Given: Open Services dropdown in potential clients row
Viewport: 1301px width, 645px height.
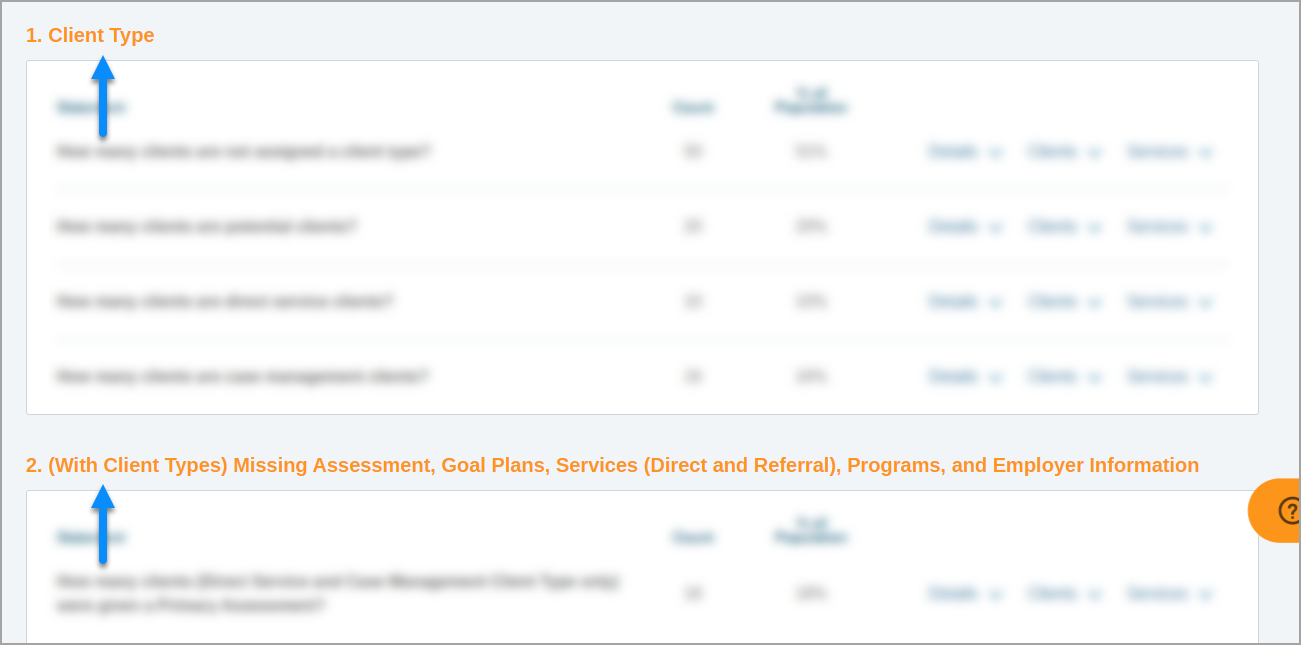Looking at the screenshot, I should pyautogui.click(x=1169, y=227).
